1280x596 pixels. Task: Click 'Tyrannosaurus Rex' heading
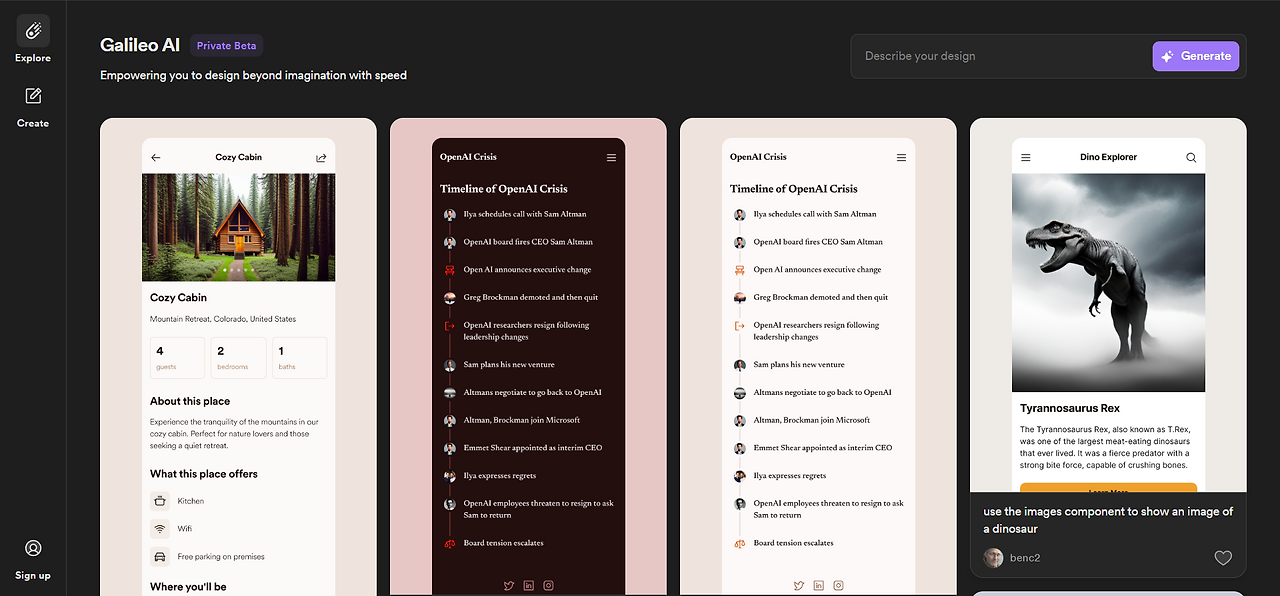coord(1070,408)
